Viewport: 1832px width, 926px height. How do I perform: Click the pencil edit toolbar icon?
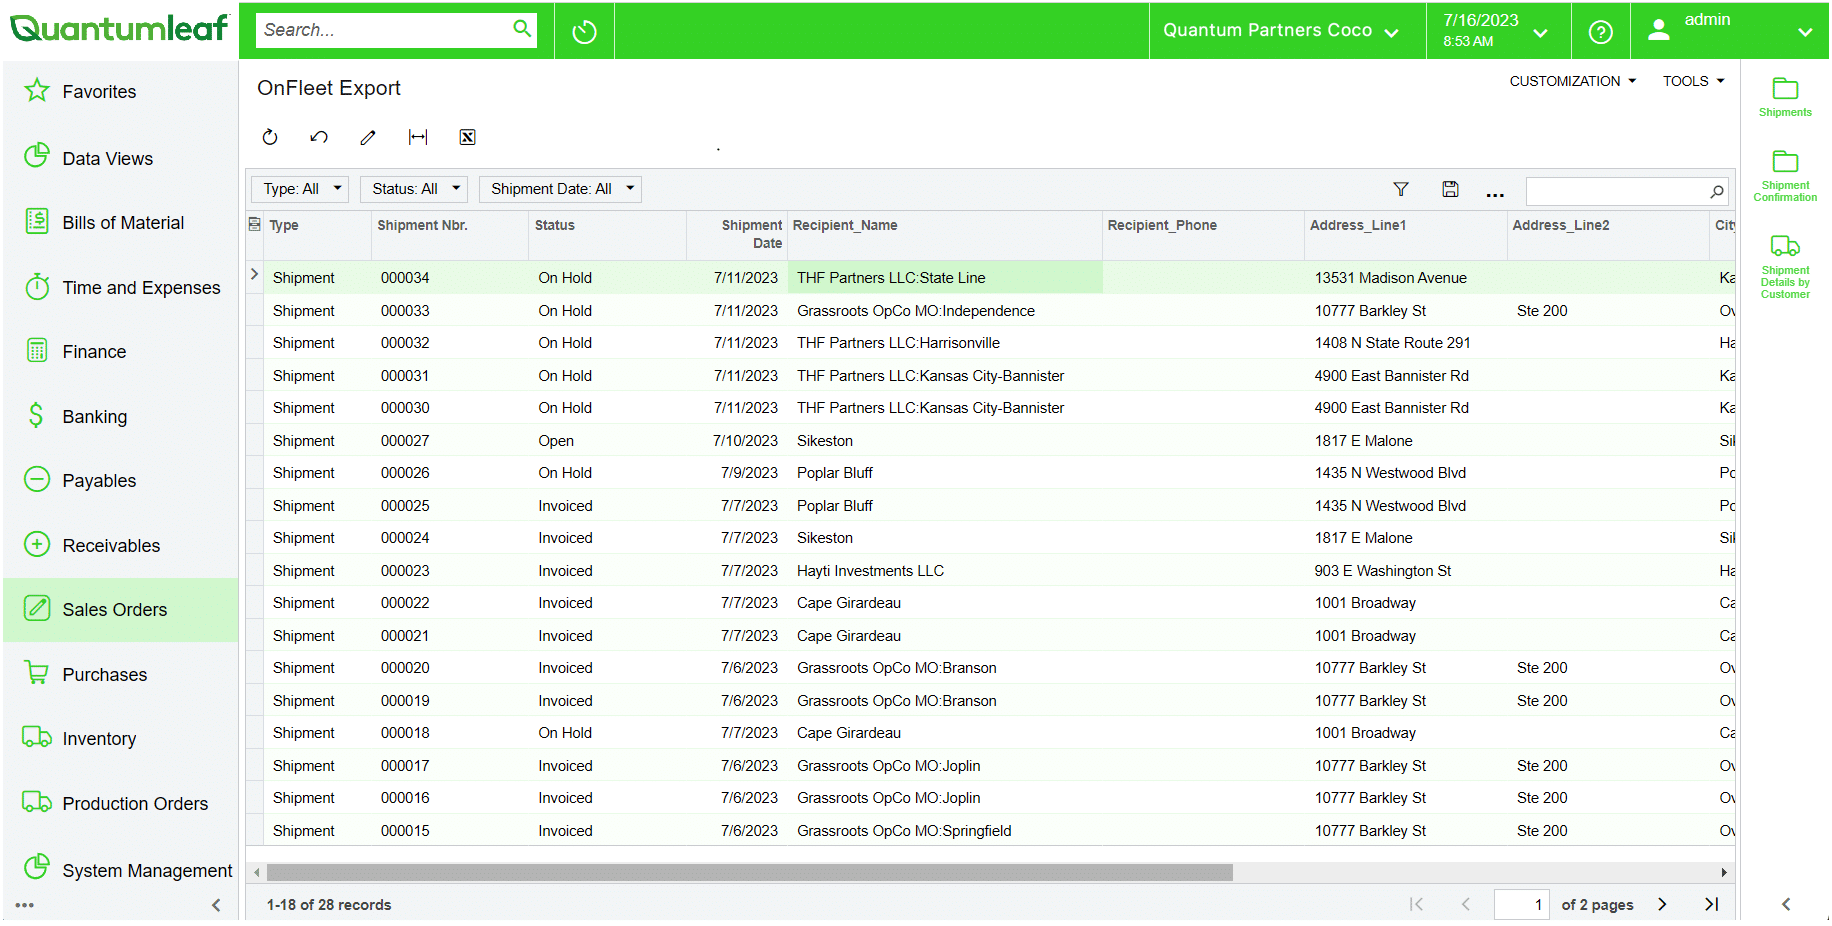[x=368, y=137]
